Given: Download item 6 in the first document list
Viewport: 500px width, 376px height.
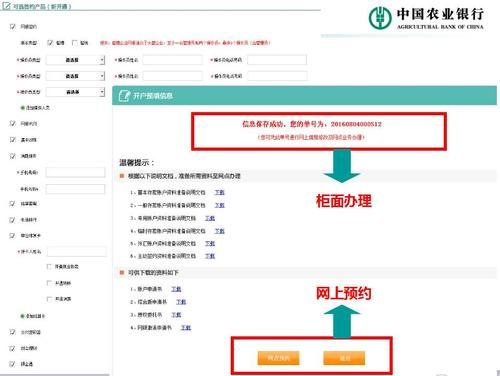Looking at the screenshot, I should click(210, 256).
